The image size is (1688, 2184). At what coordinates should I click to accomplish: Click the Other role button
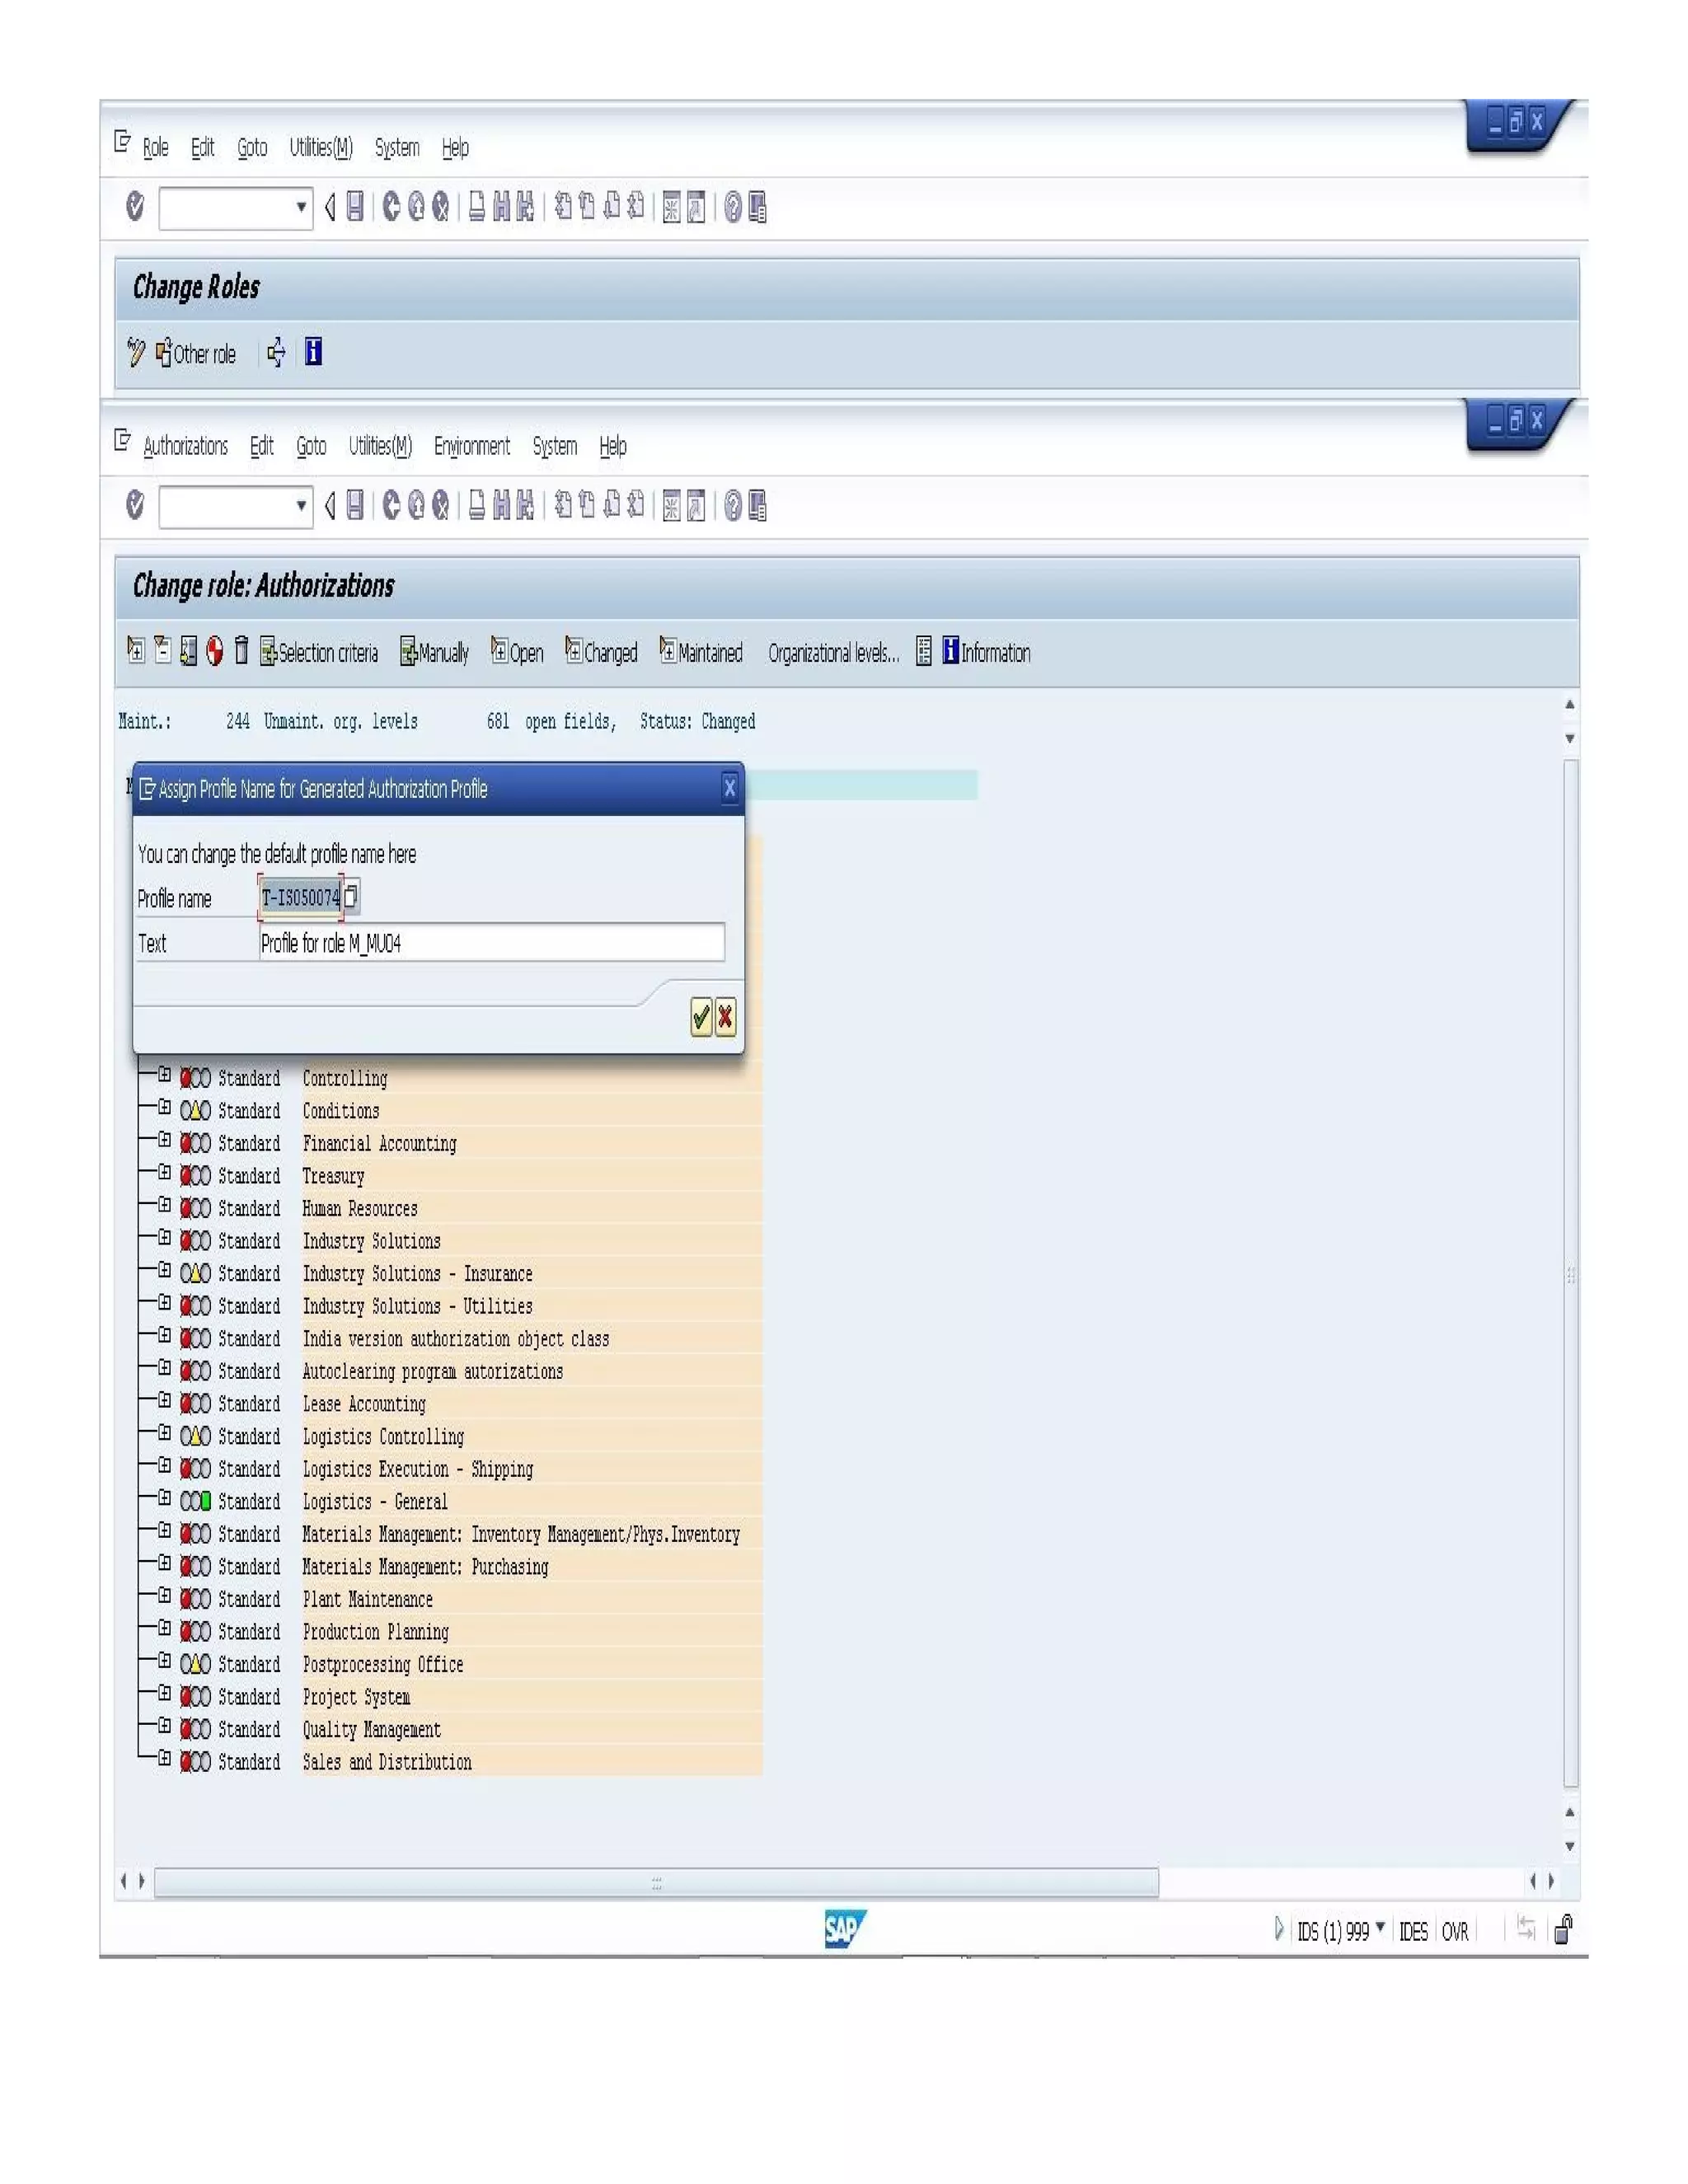point(196,354)
